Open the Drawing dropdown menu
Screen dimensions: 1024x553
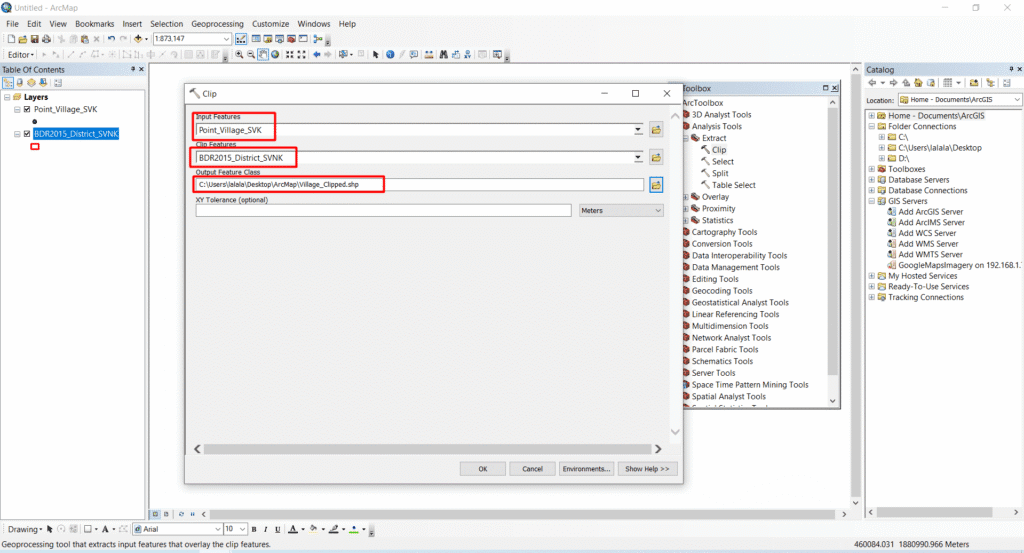coord(25,529)
